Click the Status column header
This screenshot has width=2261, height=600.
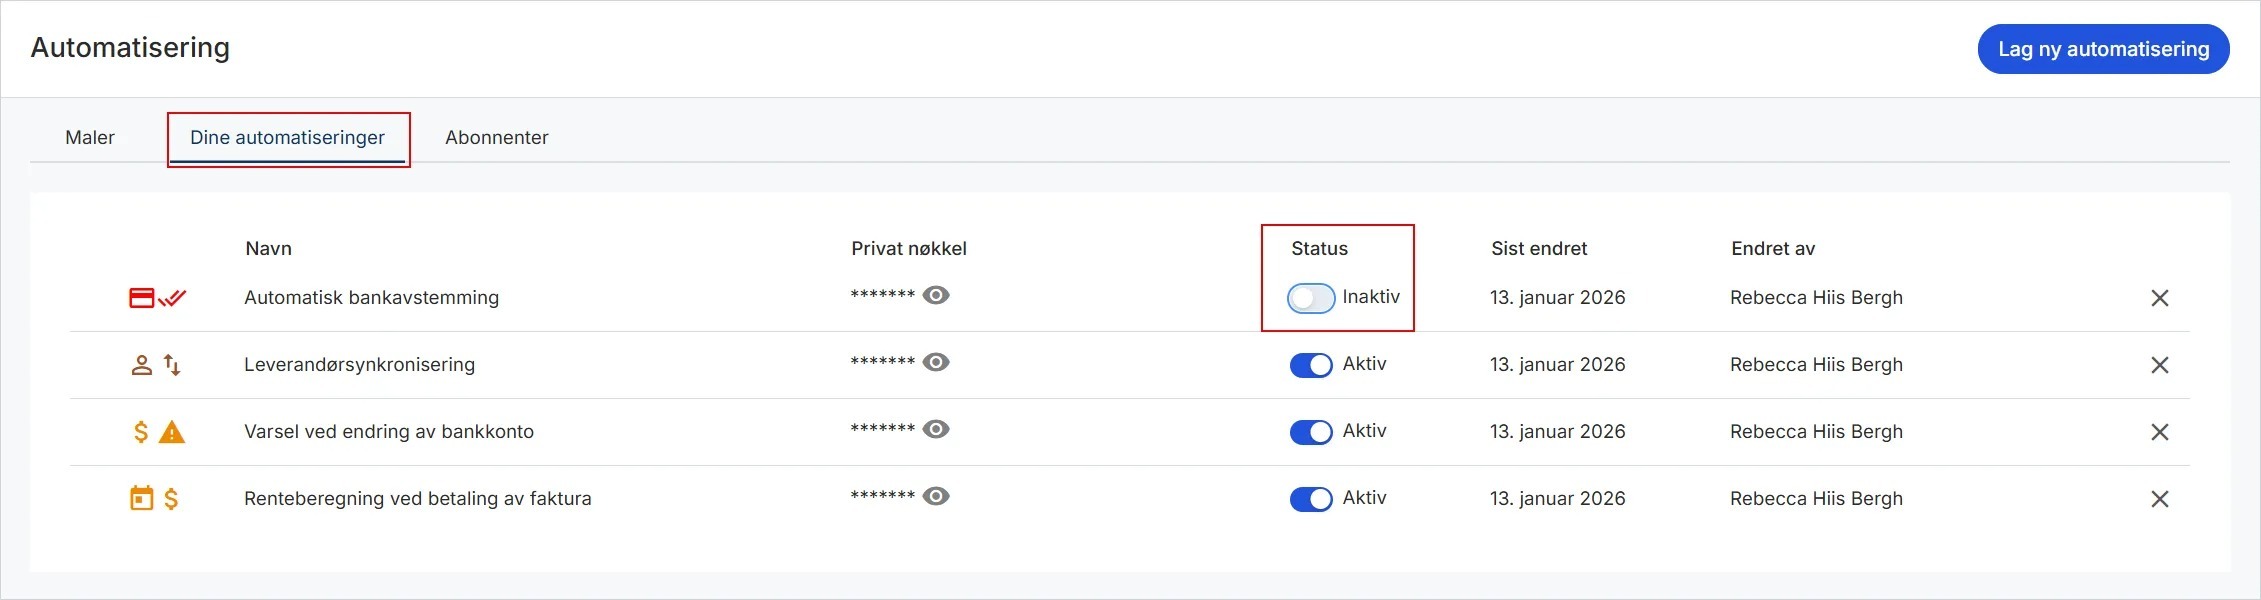1319,248
